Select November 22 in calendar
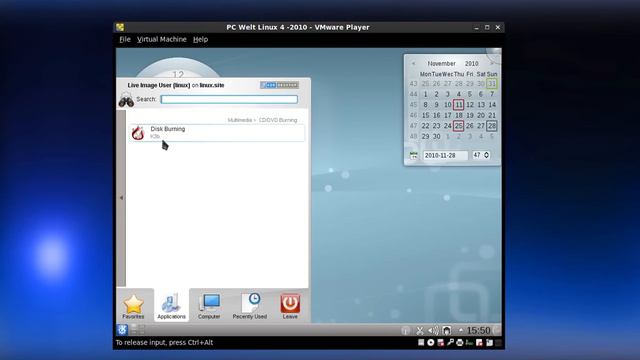640x360 pixels. click(425, 126)
